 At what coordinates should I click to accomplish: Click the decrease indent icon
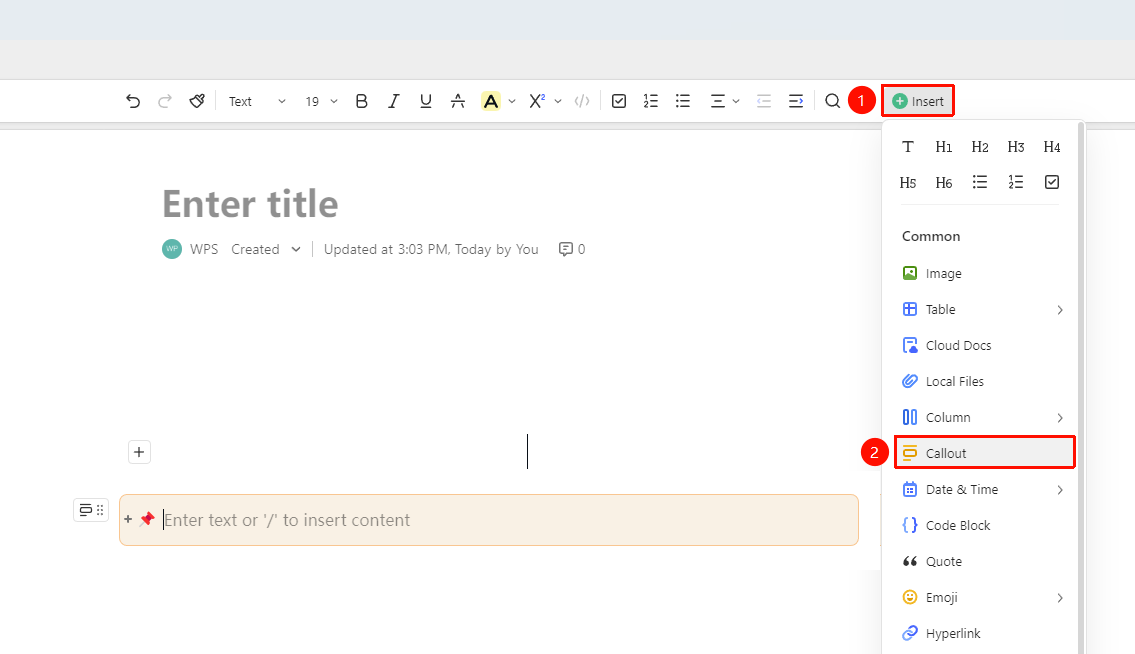(x=764, y=101)
